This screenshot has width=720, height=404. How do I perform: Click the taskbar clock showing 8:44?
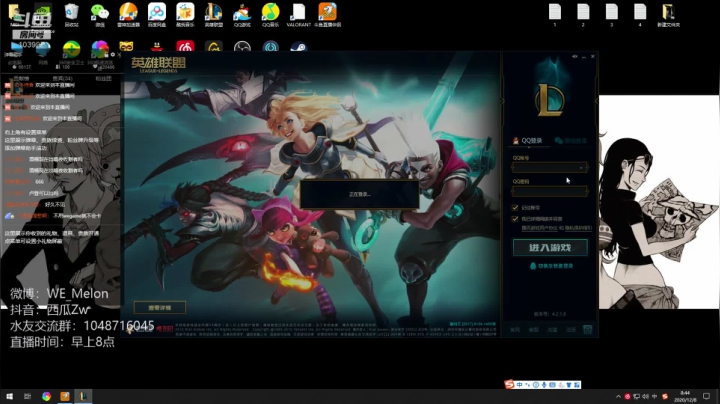pos(685,396)
